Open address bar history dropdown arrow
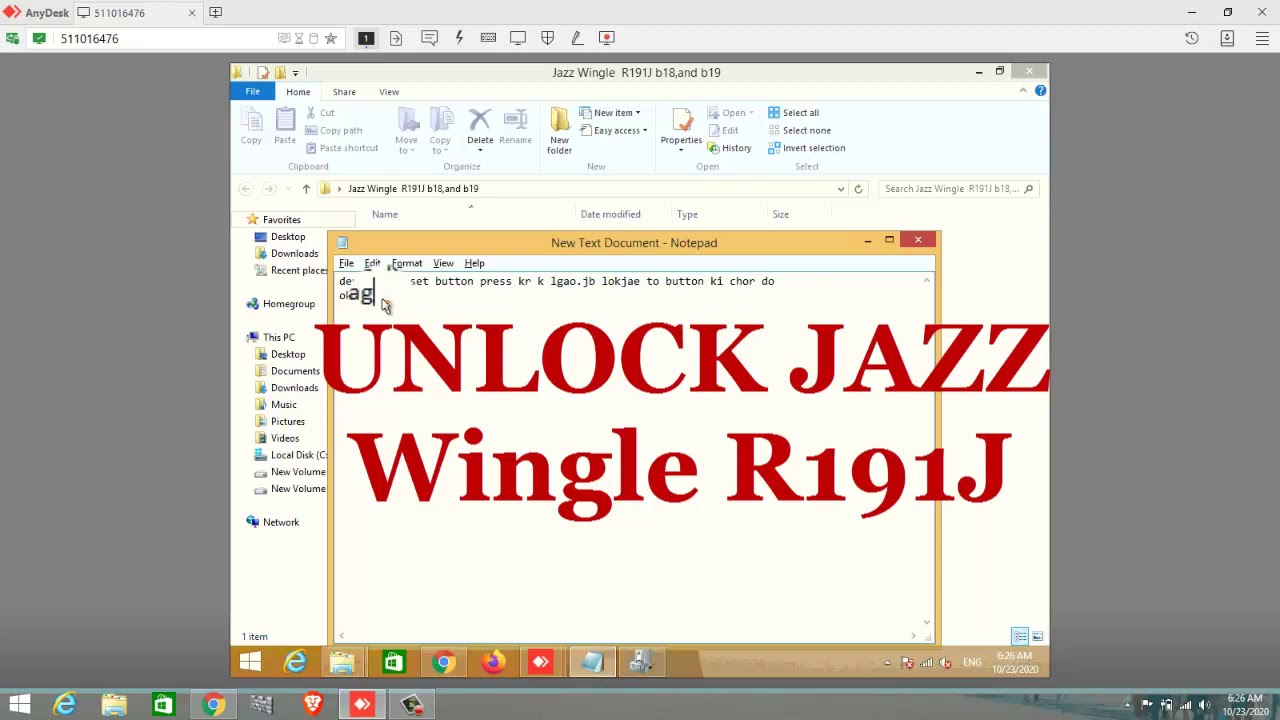 coord(841,188)
